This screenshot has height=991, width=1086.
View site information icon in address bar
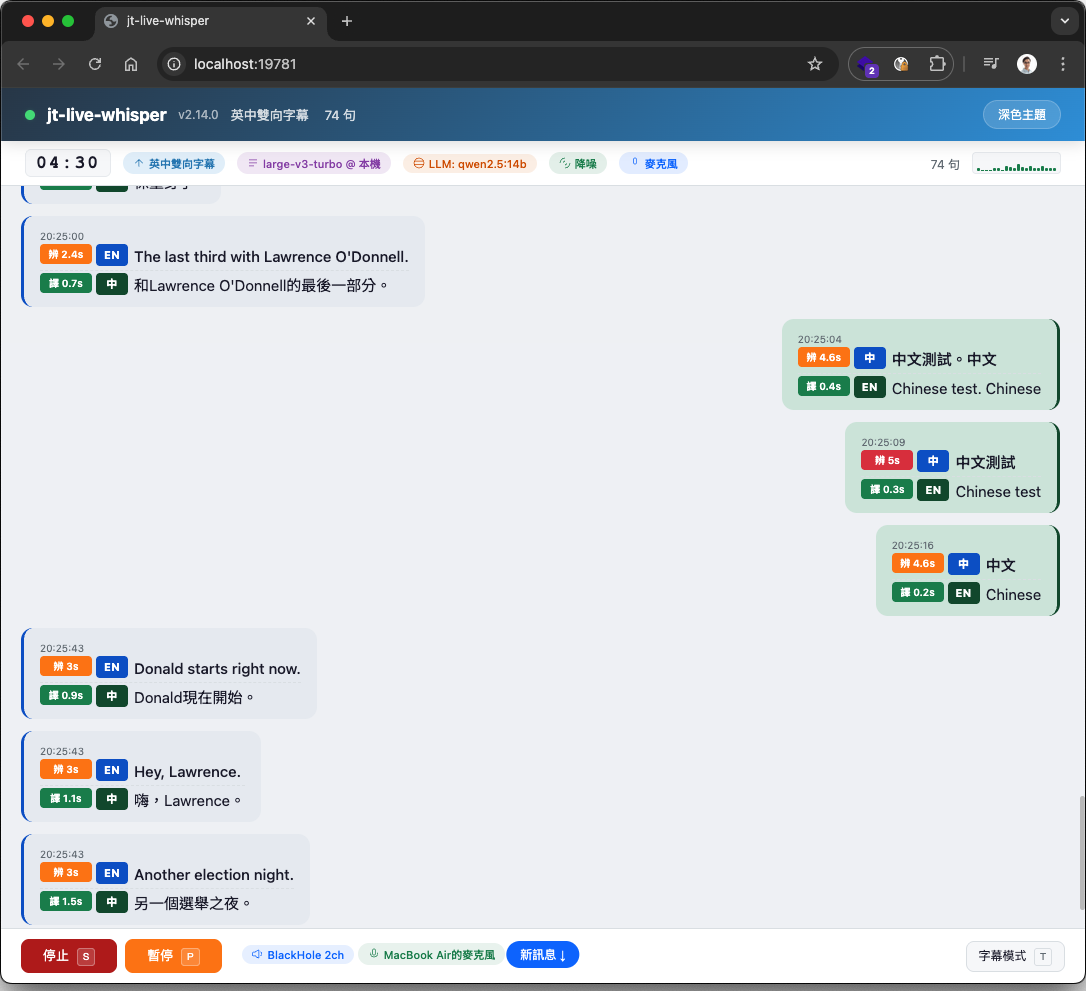point(175,64)
